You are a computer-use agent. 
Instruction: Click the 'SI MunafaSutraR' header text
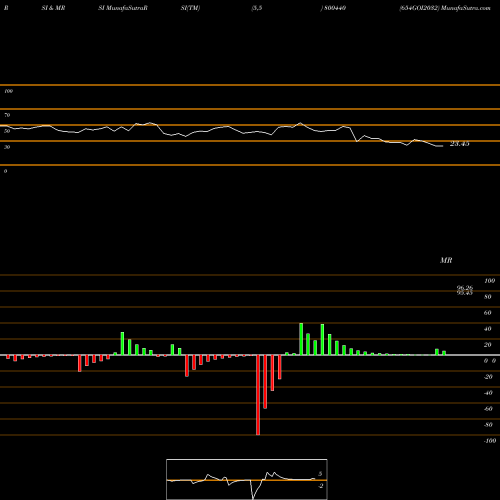tap(123, 8)
